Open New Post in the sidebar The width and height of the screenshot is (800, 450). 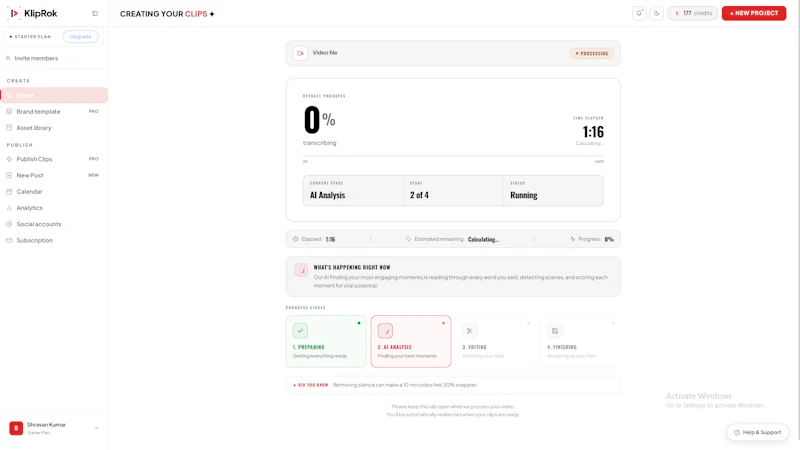54,176
